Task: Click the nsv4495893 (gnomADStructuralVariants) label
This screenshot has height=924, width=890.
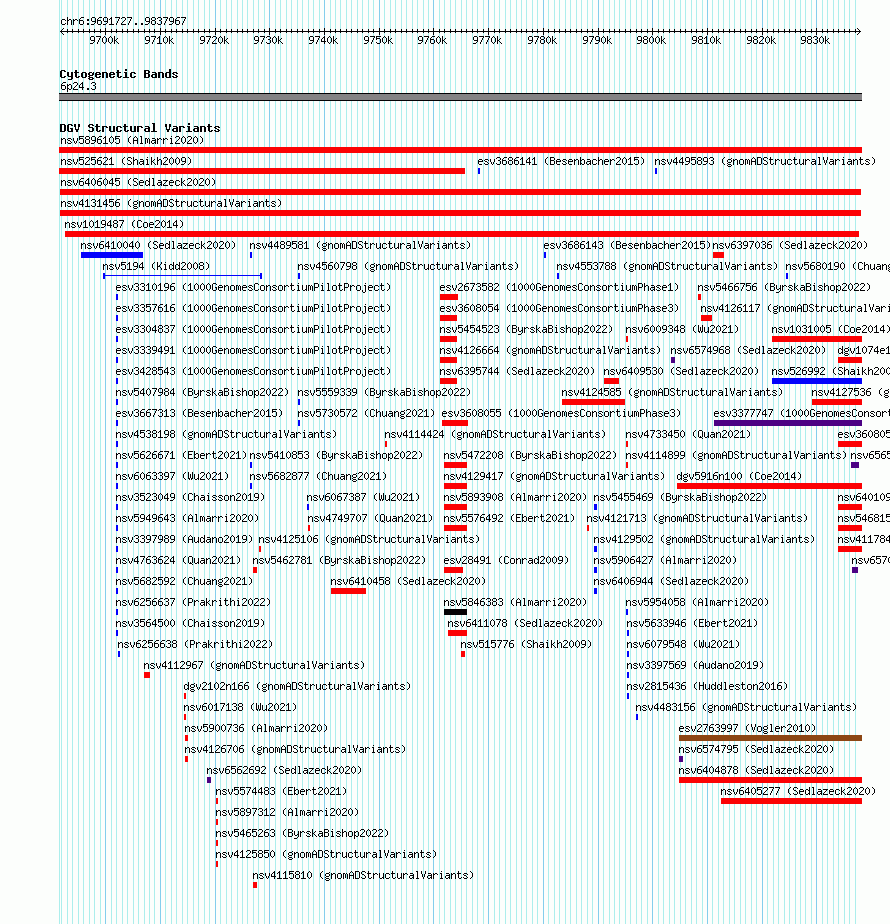Action: [x=765, y=161]
